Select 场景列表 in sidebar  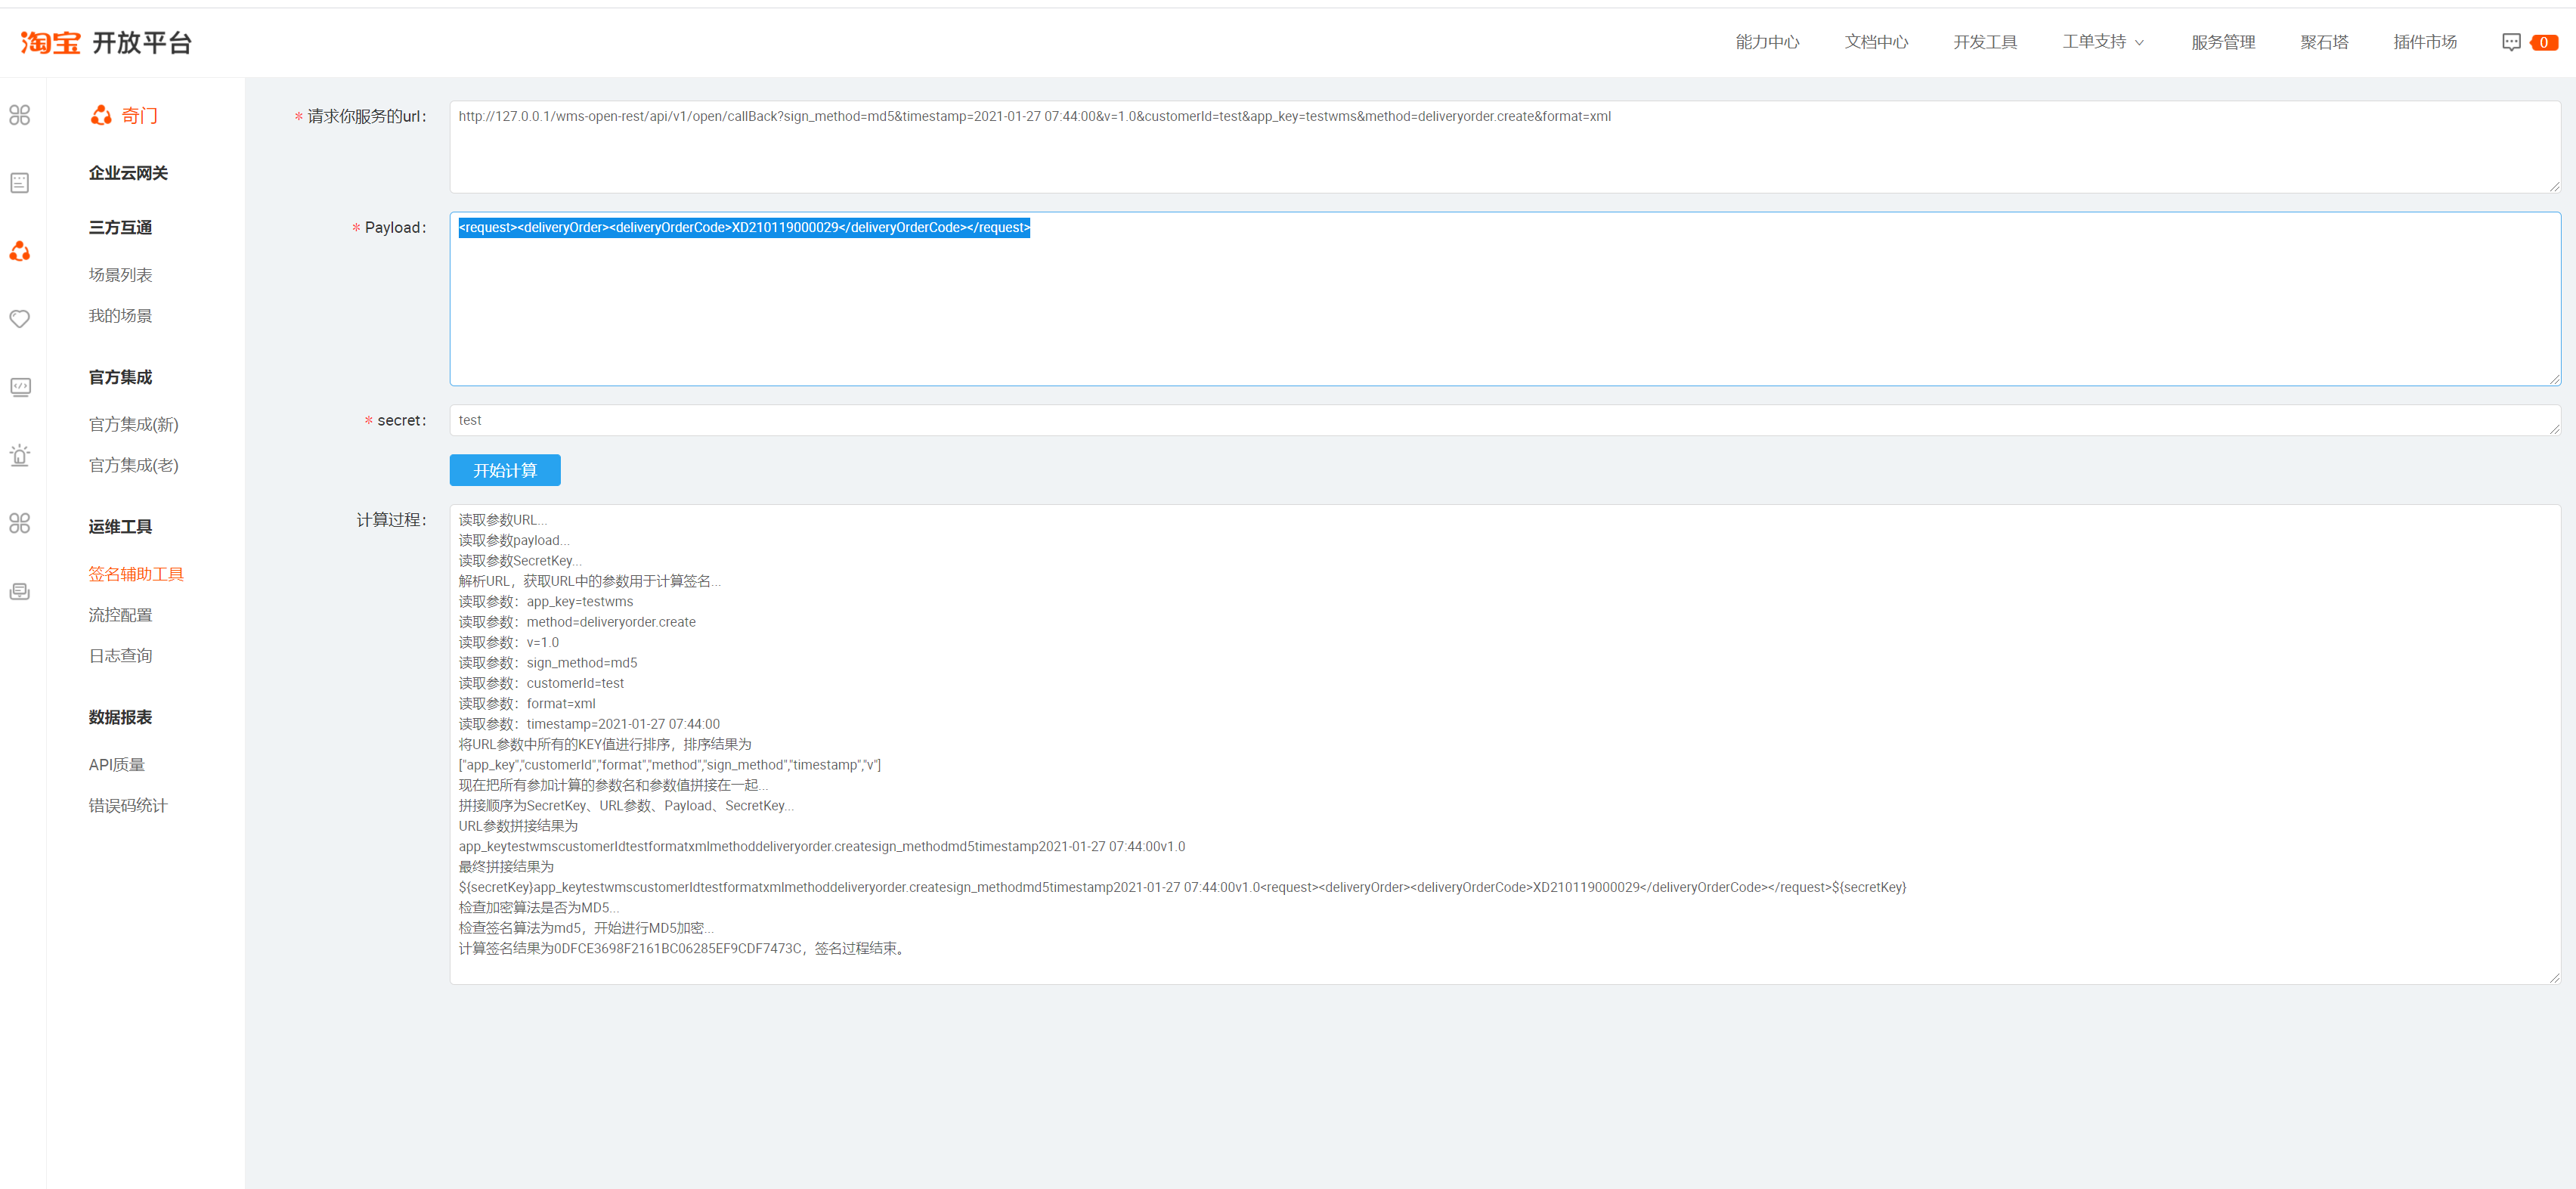[x=120, y=275]
